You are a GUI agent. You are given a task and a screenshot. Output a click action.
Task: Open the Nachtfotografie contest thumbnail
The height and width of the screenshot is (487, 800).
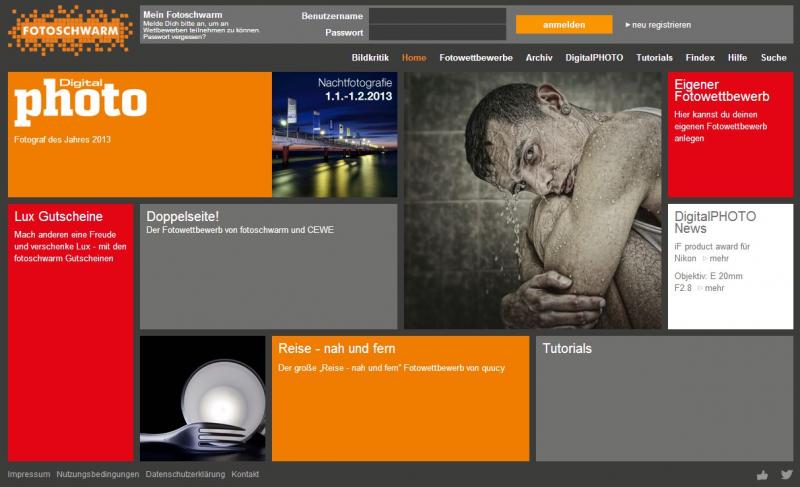click(334, 135)
